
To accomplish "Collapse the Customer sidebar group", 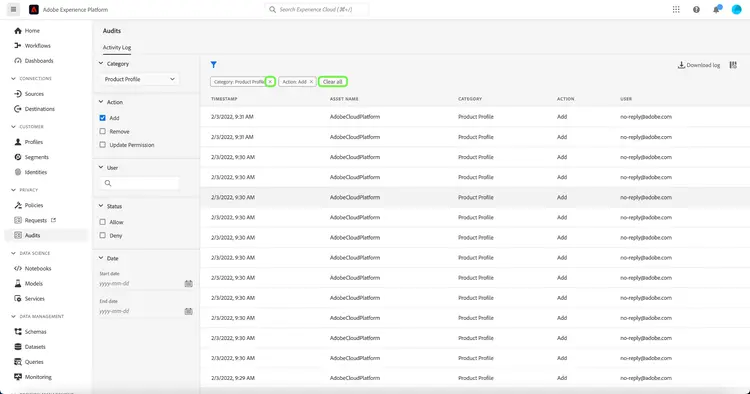I will pos(13,127).
